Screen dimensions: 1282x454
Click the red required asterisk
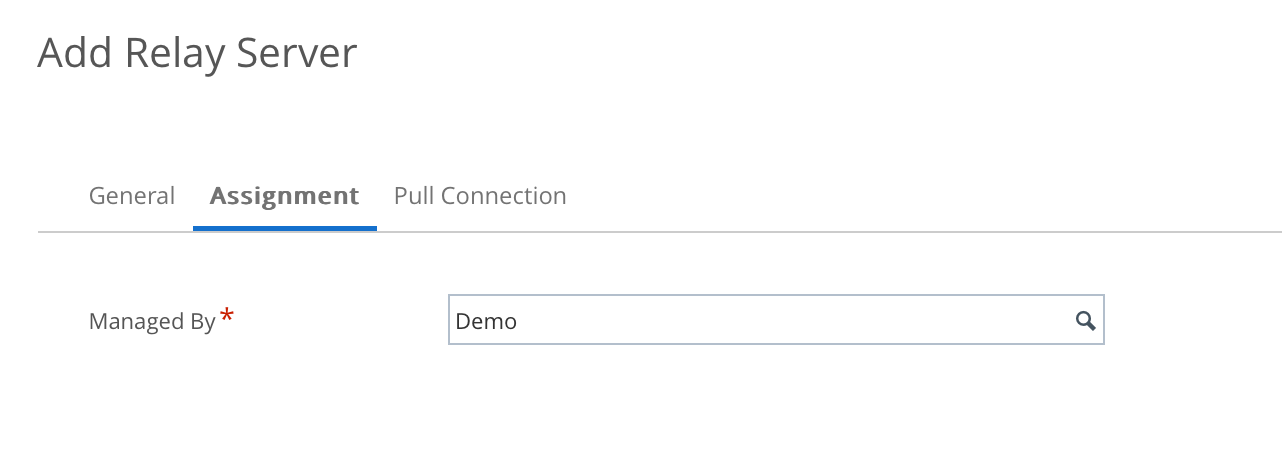(227, 317)
